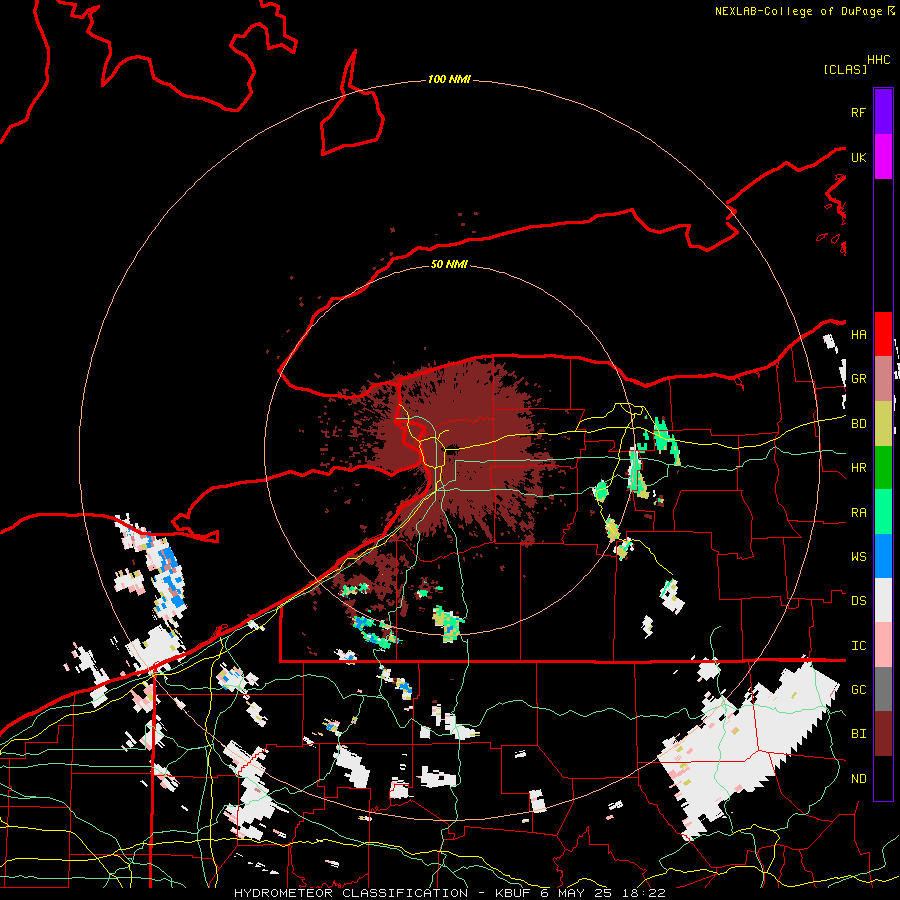Click the WS legend label
Viewport: 900px width, 900px height.
[x=858, y=557]
